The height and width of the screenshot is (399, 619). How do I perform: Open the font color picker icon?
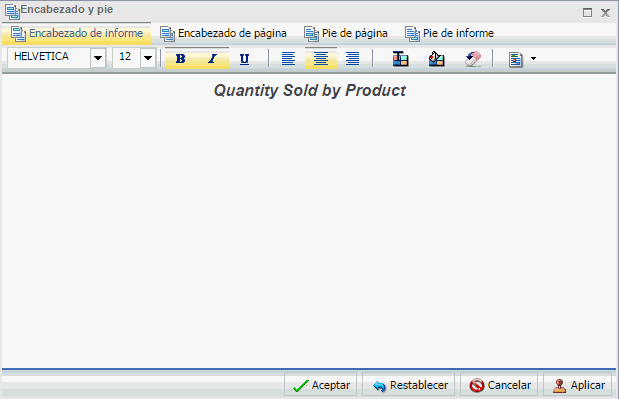coord(400,59)
